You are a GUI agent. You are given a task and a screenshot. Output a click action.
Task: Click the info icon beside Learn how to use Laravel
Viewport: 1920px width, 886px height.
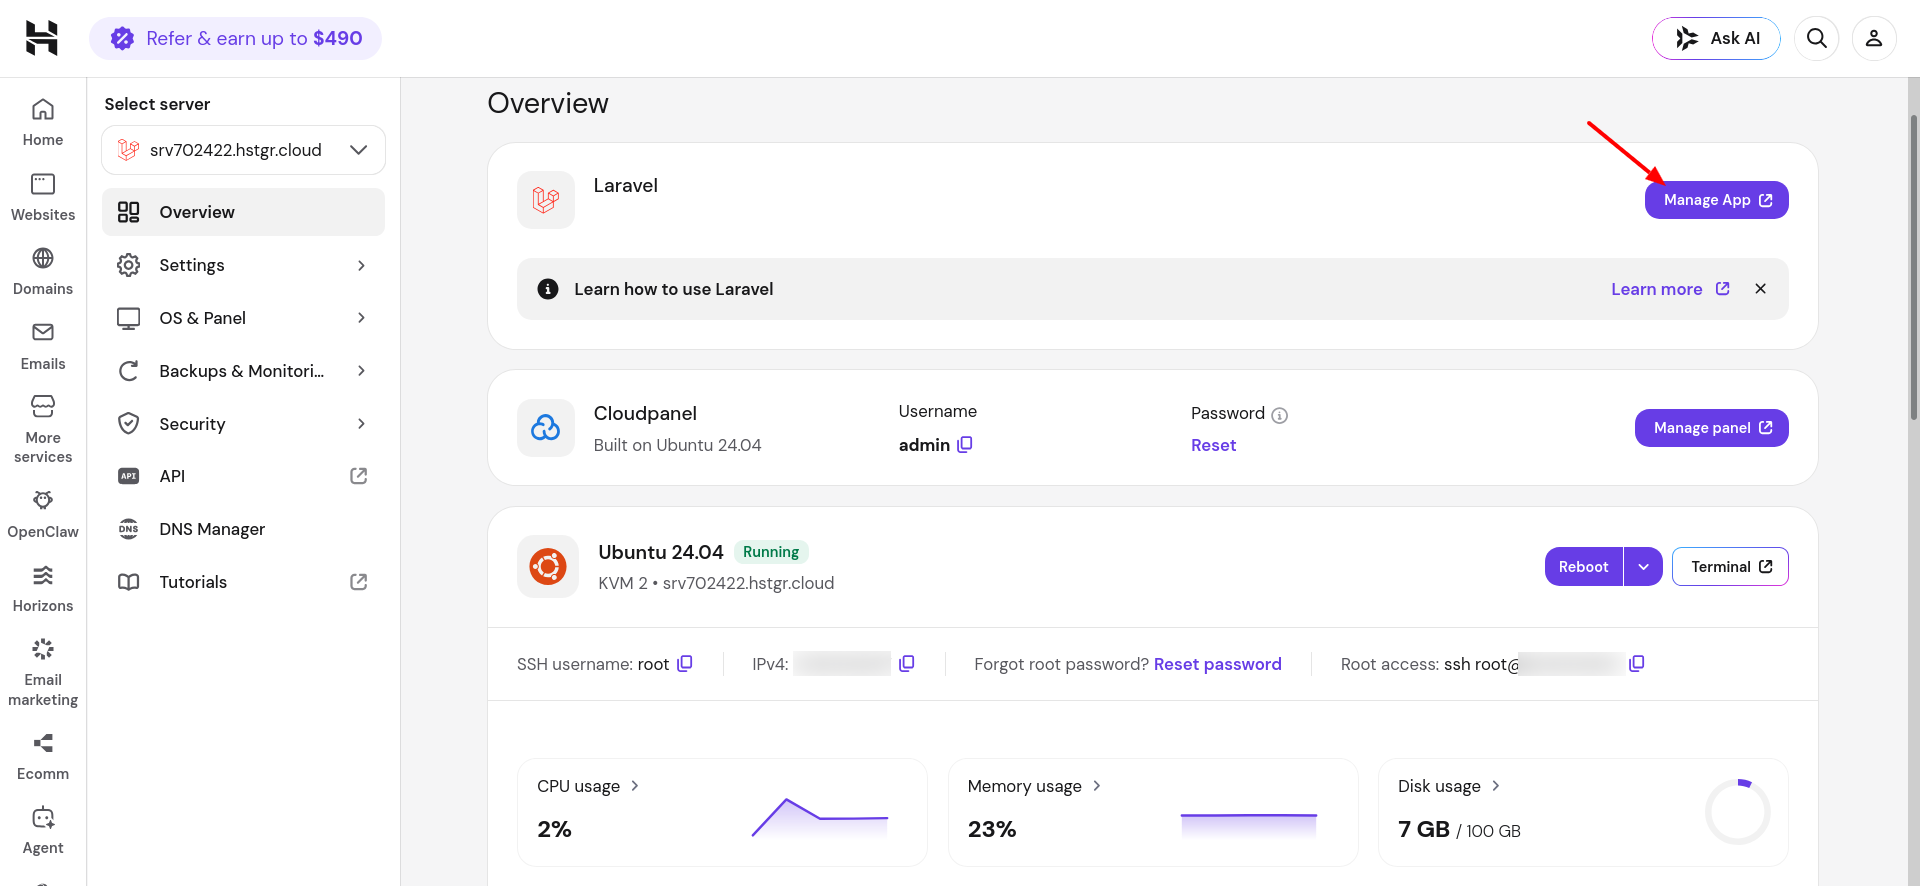548,289
